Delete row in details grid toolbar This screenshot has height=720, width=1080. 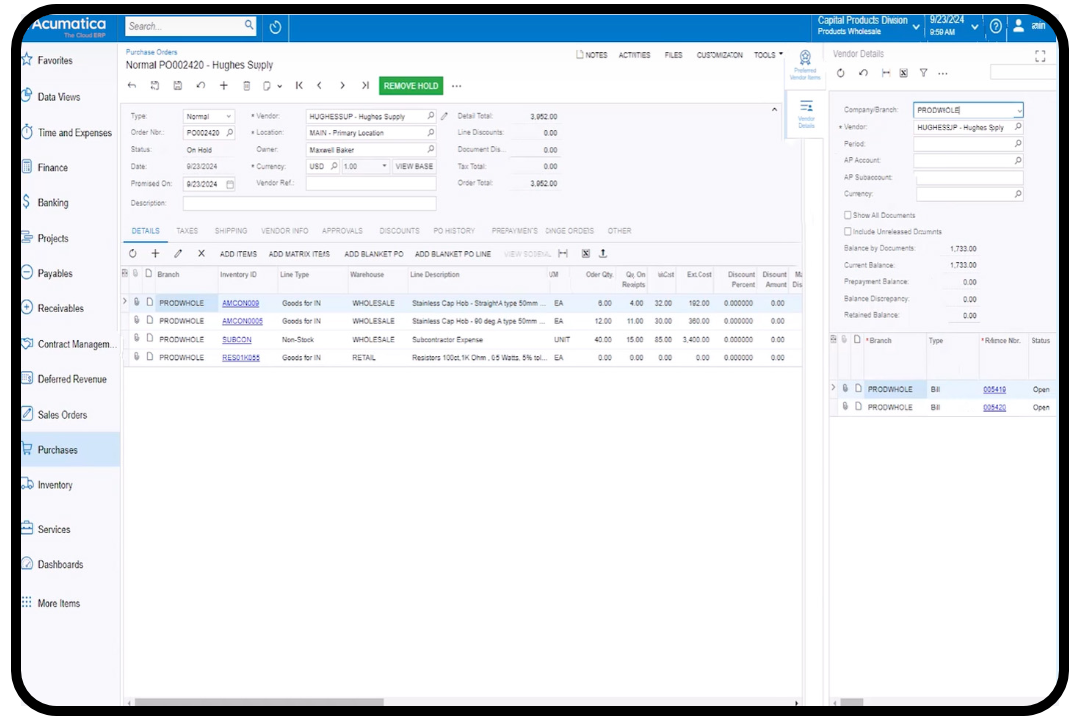(x=201, y=254)
